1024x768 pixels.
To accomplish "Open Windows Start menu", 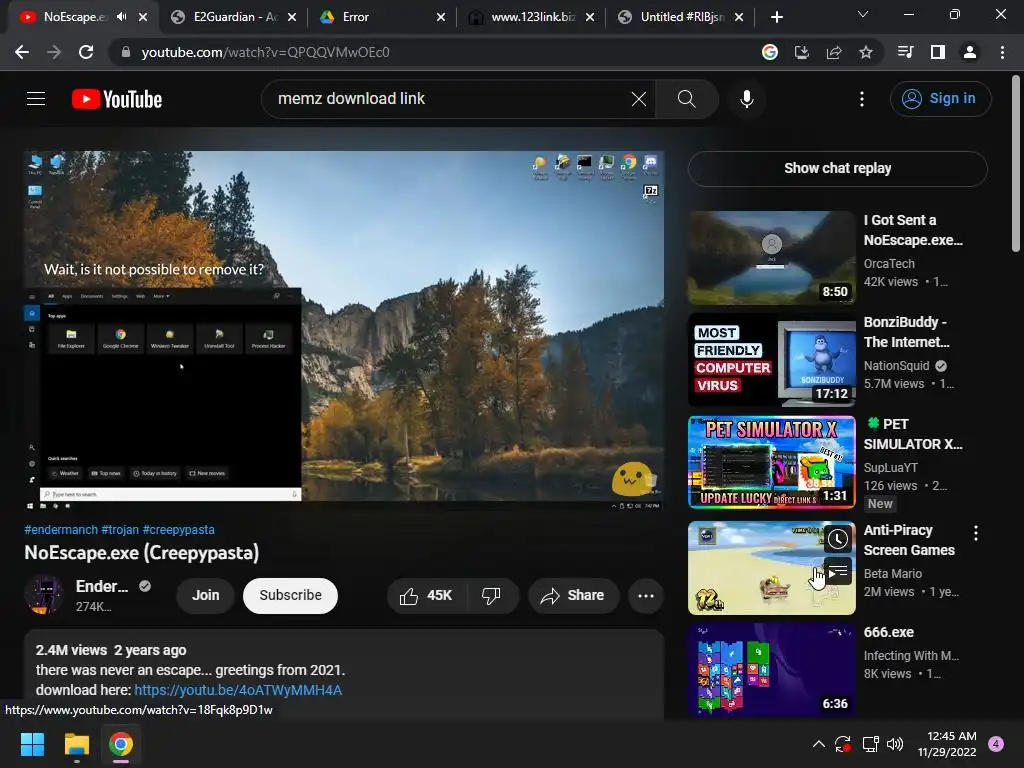I will 32,744.
